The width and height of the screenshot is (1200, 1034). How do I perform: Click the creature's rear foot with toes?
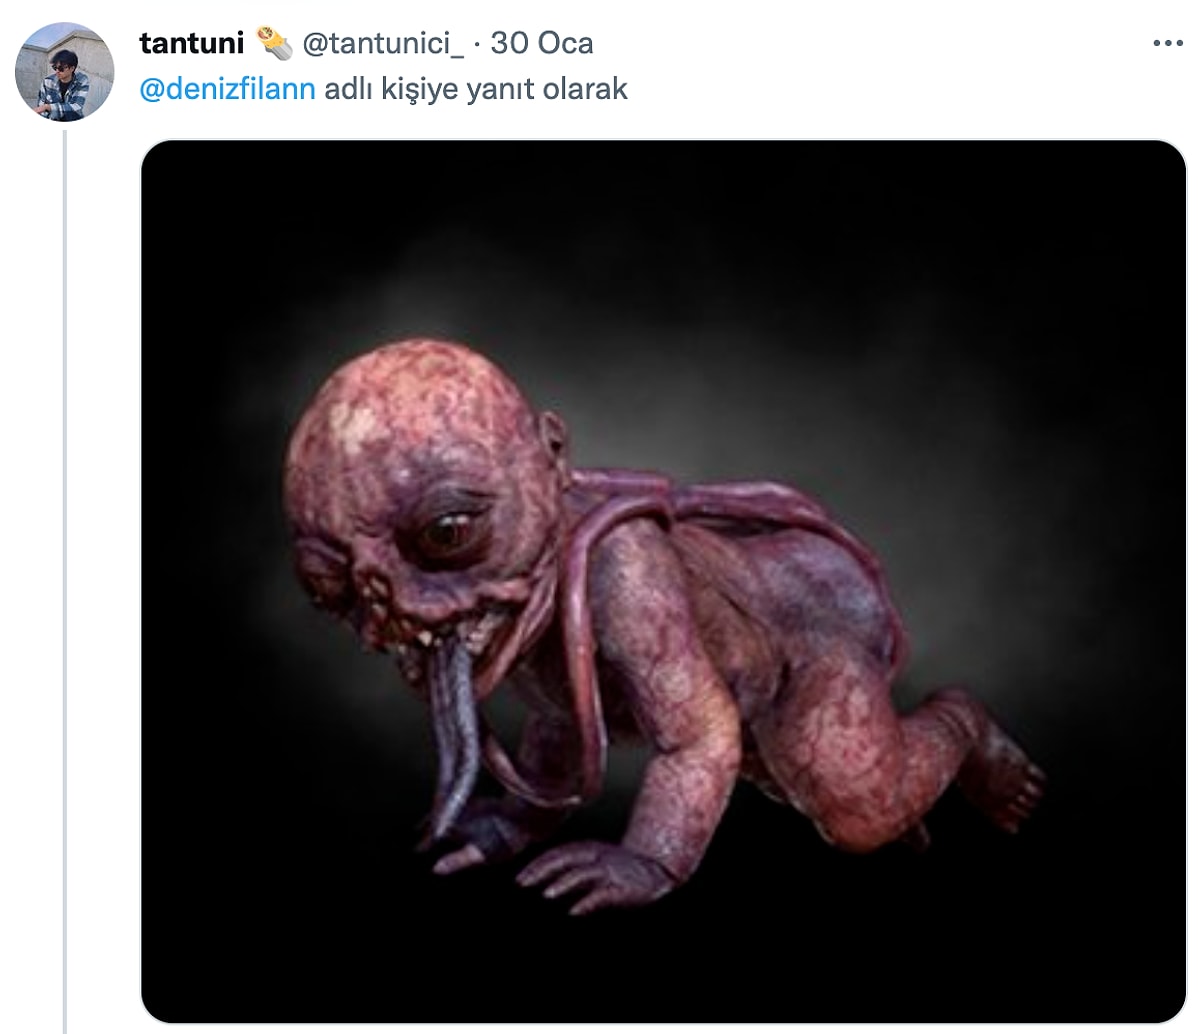click(x=1005, y=780)
